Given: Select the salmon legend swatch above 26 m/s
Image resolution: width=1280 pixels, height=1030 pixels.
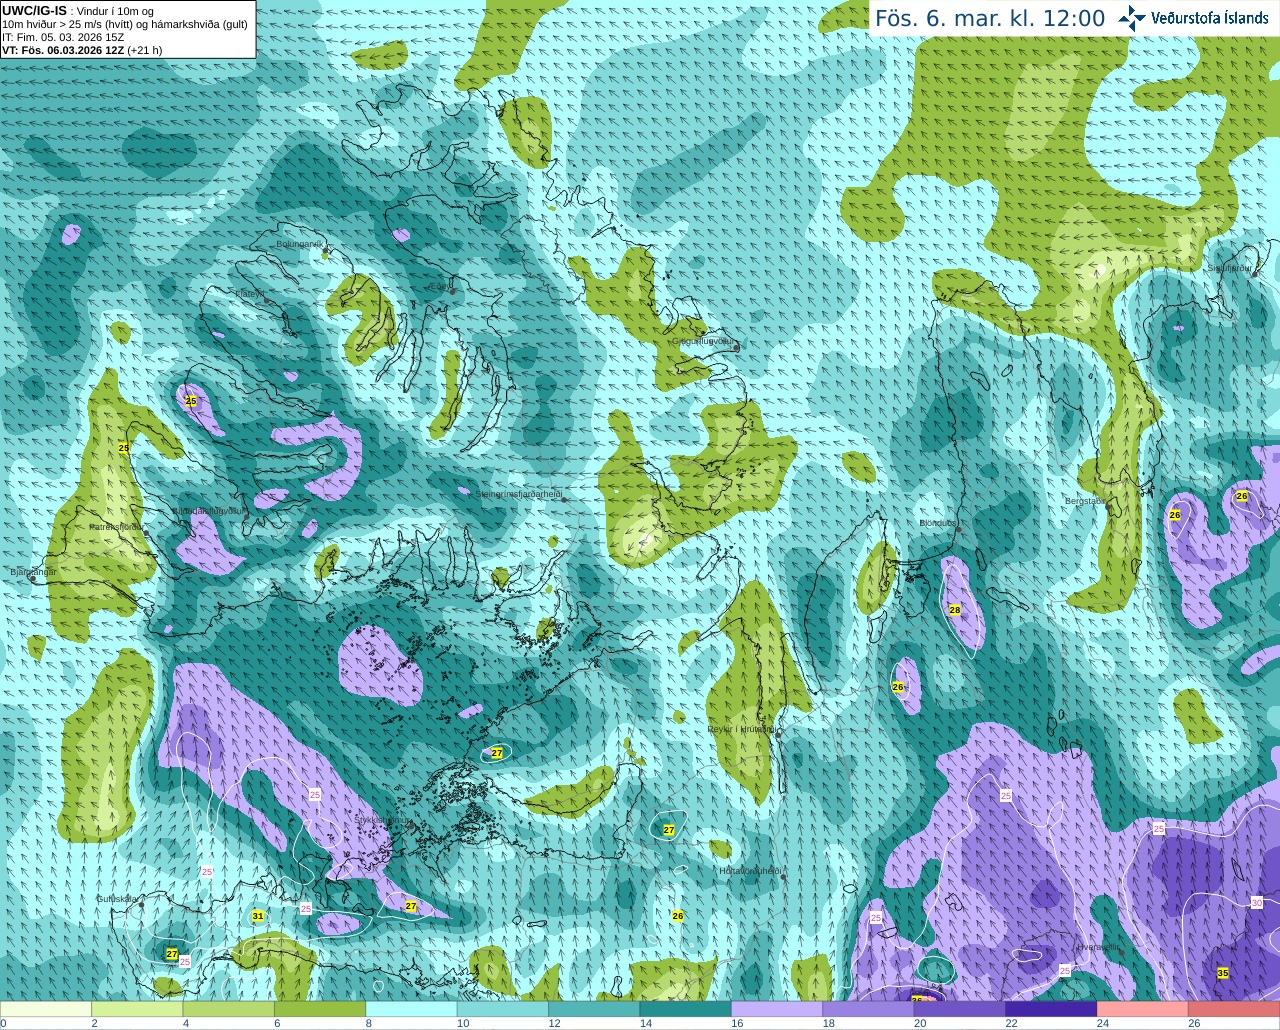Looking at the screenshot, I should pyautogui.click(x=1234, y=1009).
